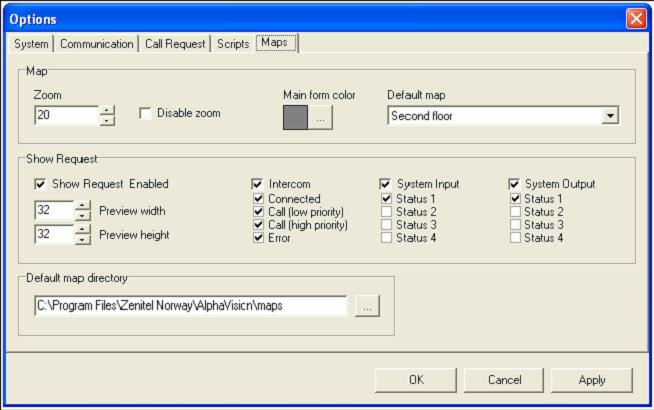Click the Preview width down arrow
Image resolution: width=654 pixels, height=410 pixels.
pos(83,216)
